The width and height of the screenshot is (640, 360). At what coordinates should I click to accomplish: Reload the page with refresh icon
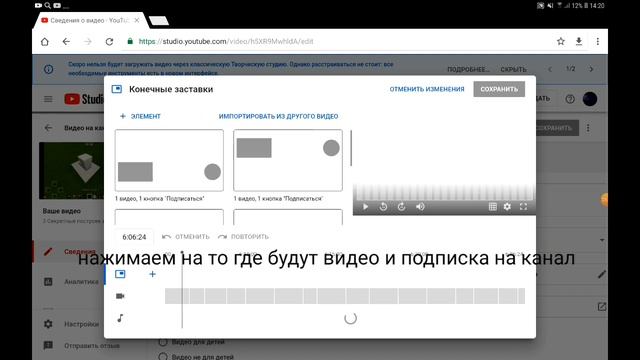click(109, 41)
